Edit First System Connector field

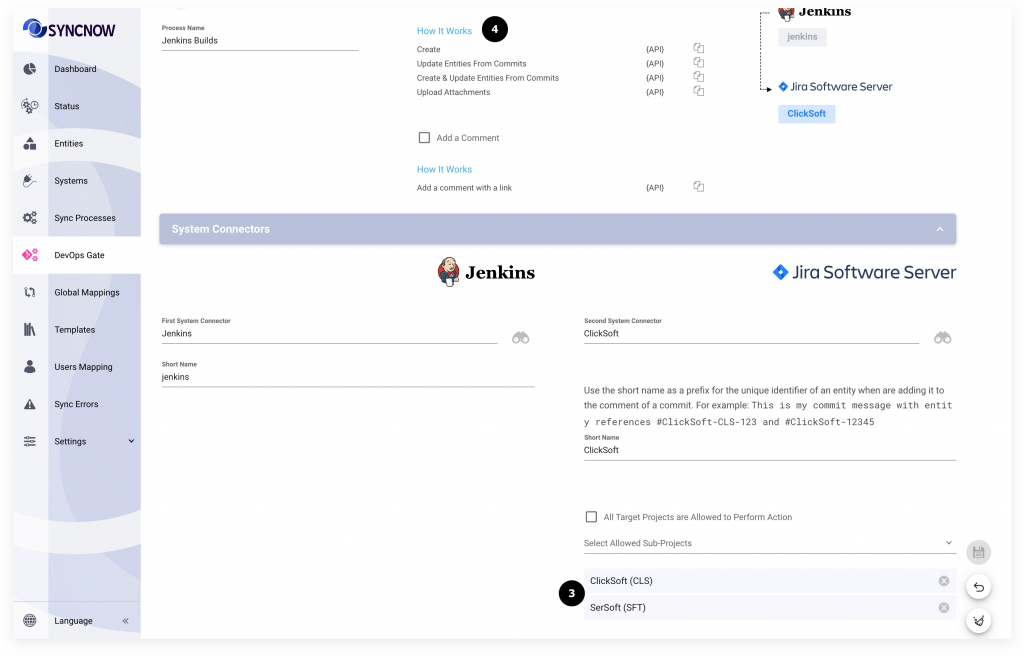pos(329,333)
